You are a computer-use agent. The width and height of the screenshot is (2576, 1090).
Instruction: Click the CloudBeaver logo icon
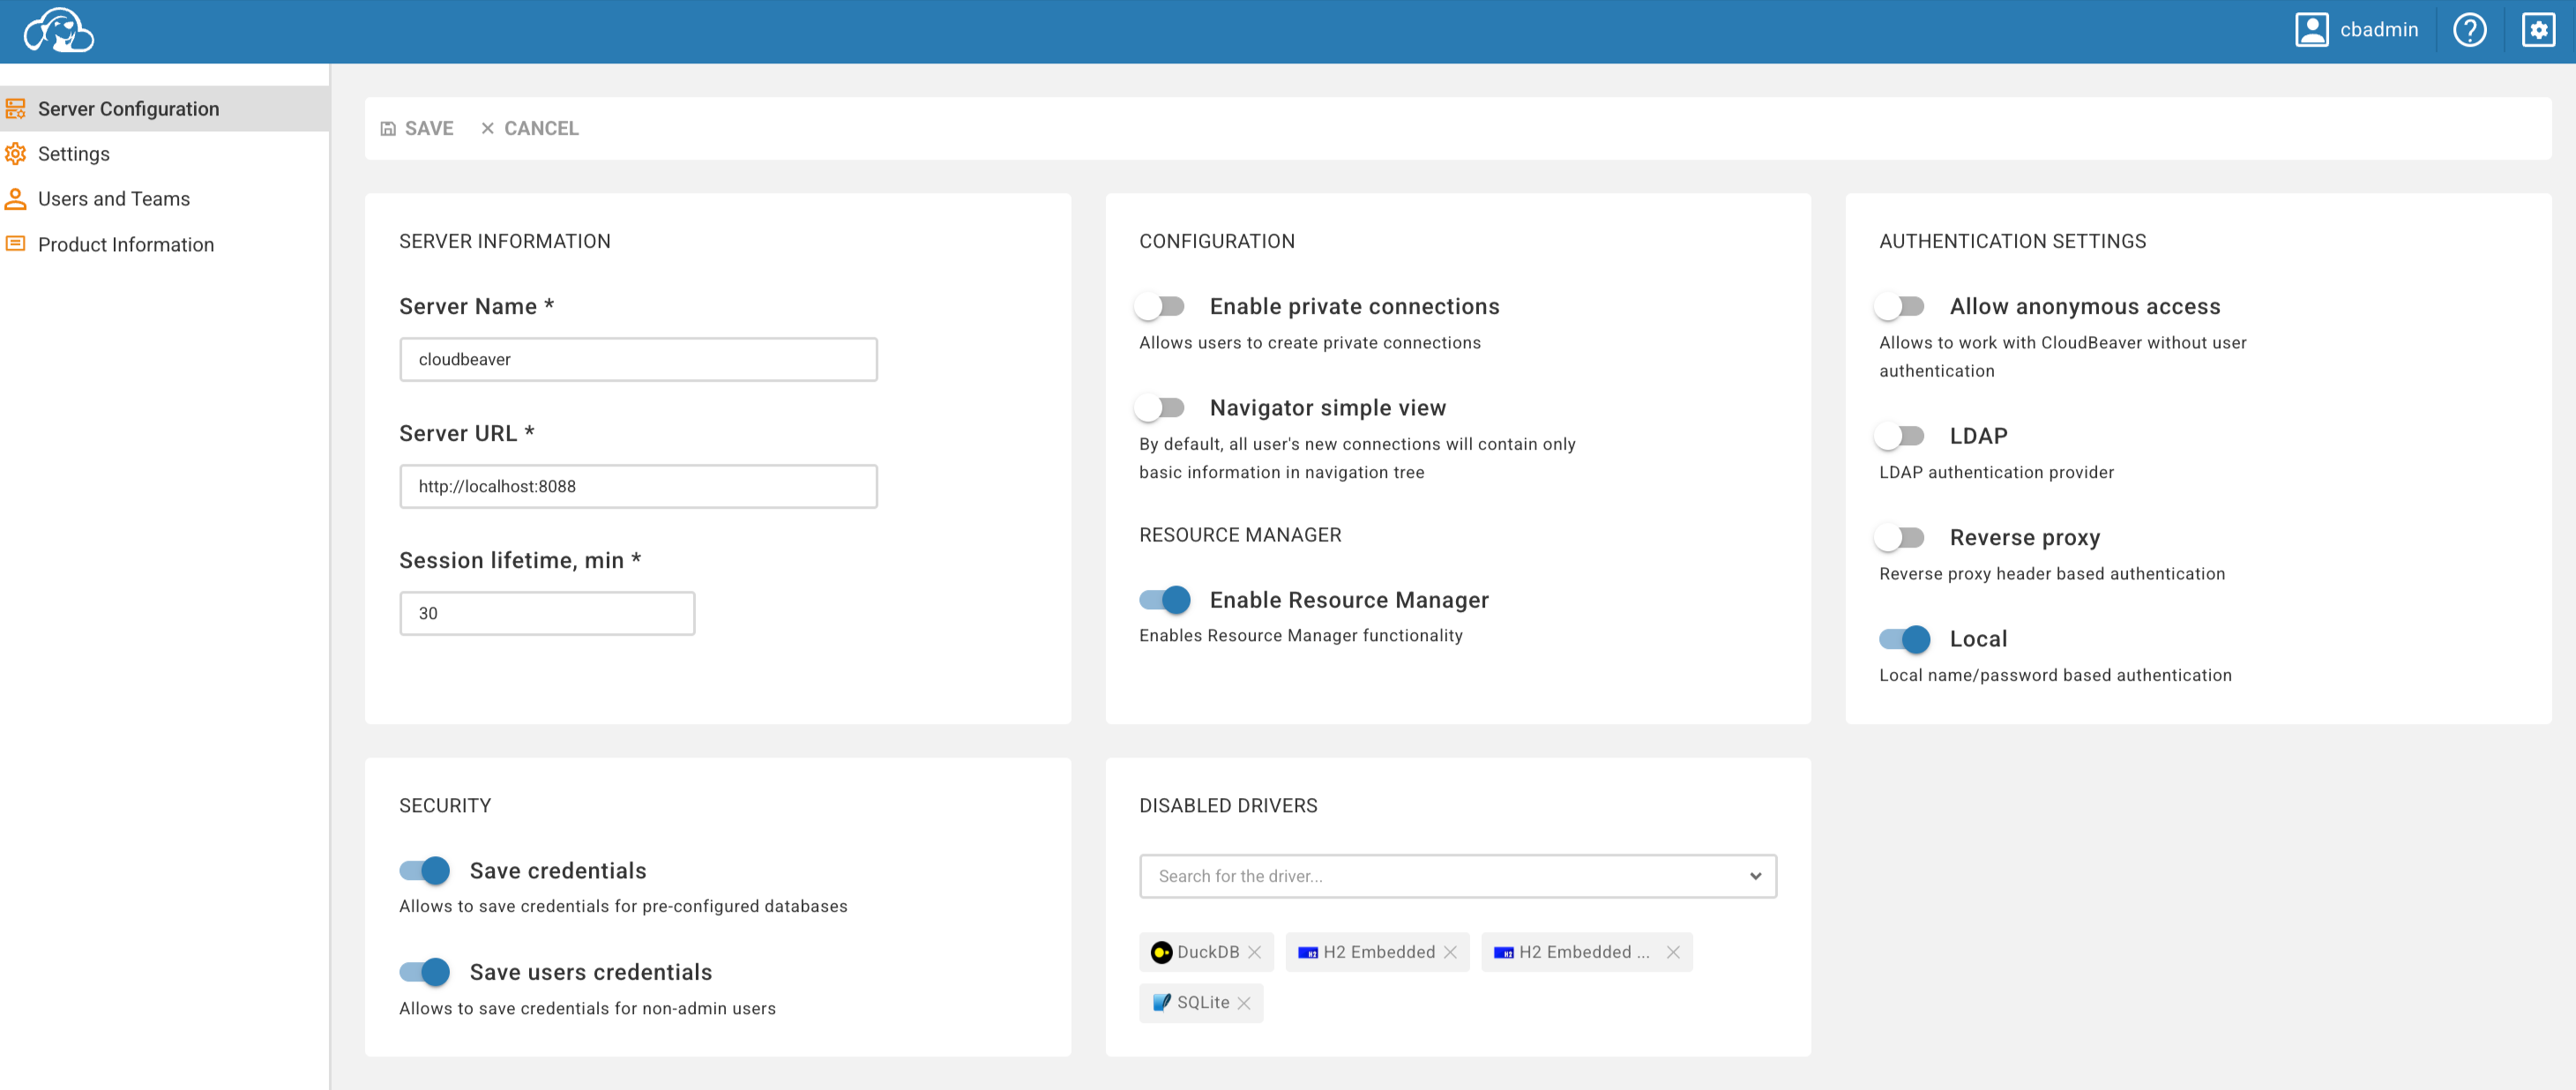click(59, 30)
